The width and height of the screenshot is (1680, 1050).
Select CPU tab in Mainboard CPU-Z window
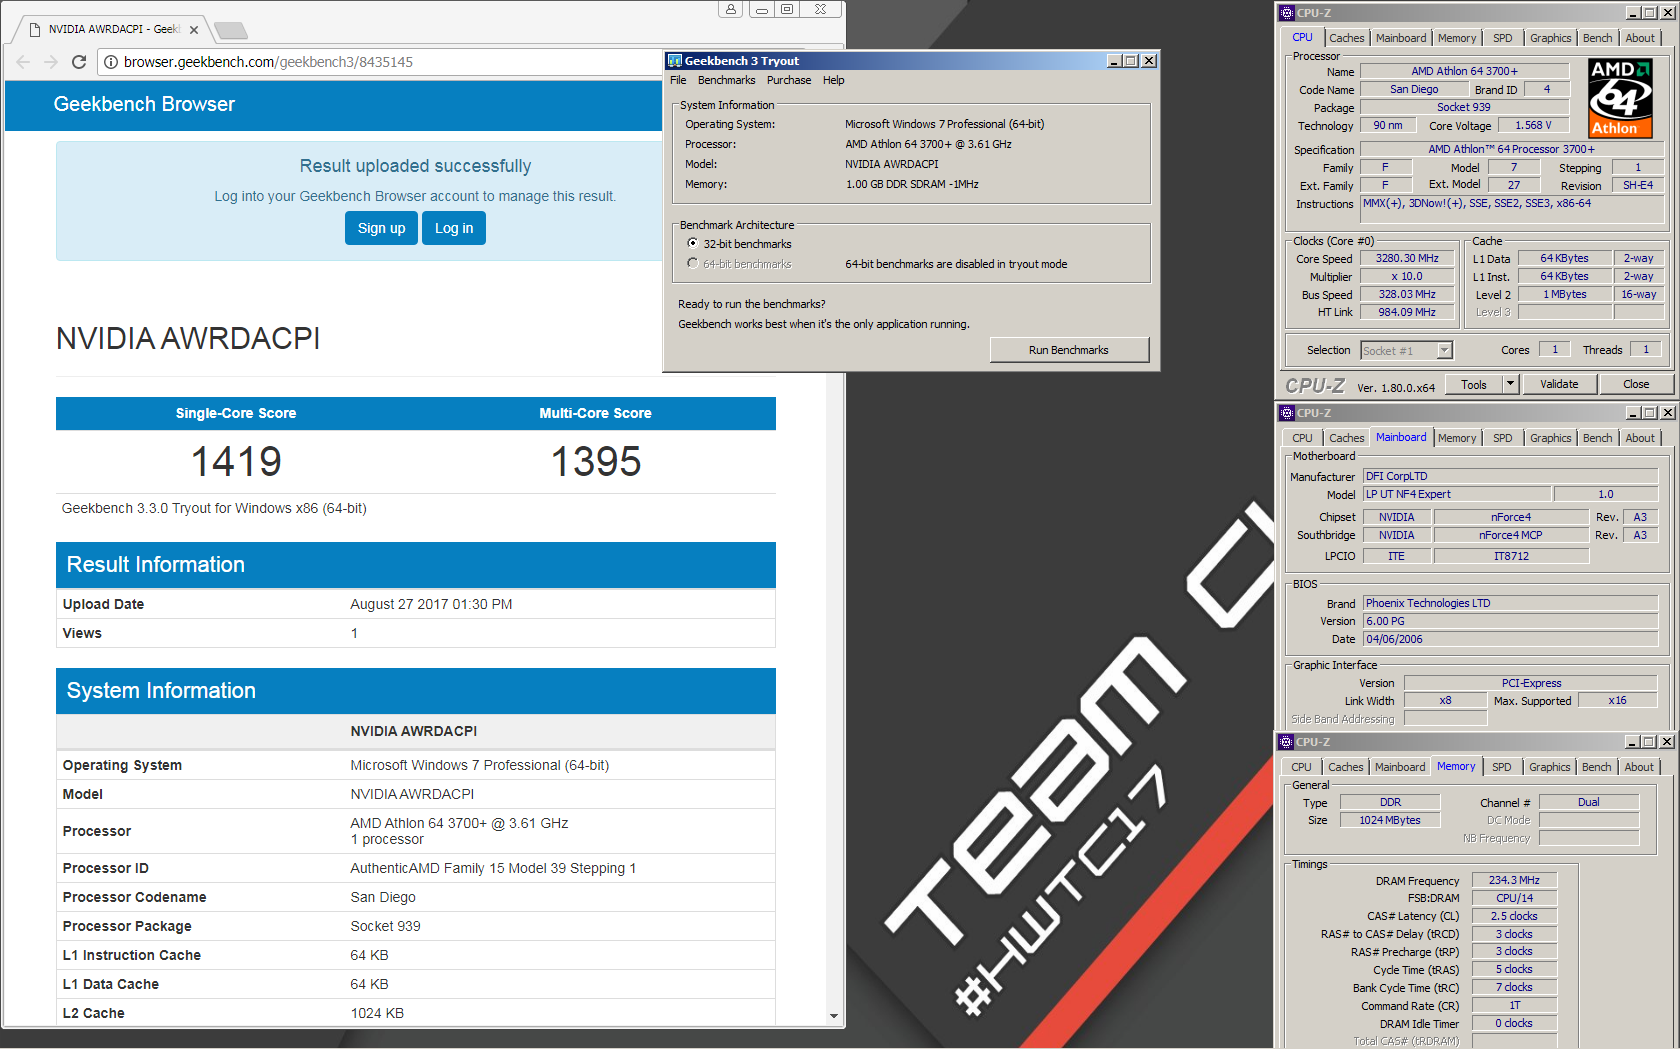point(1302,438)
